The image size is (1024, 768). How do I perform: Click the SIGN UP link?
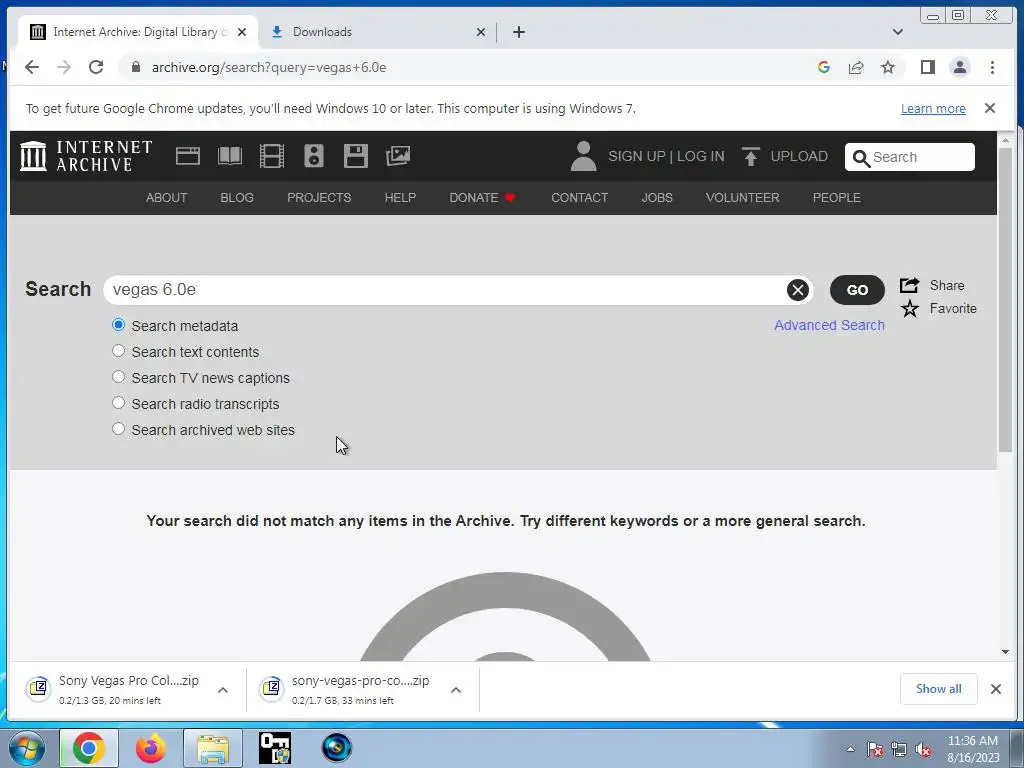[x=637, y=156]
